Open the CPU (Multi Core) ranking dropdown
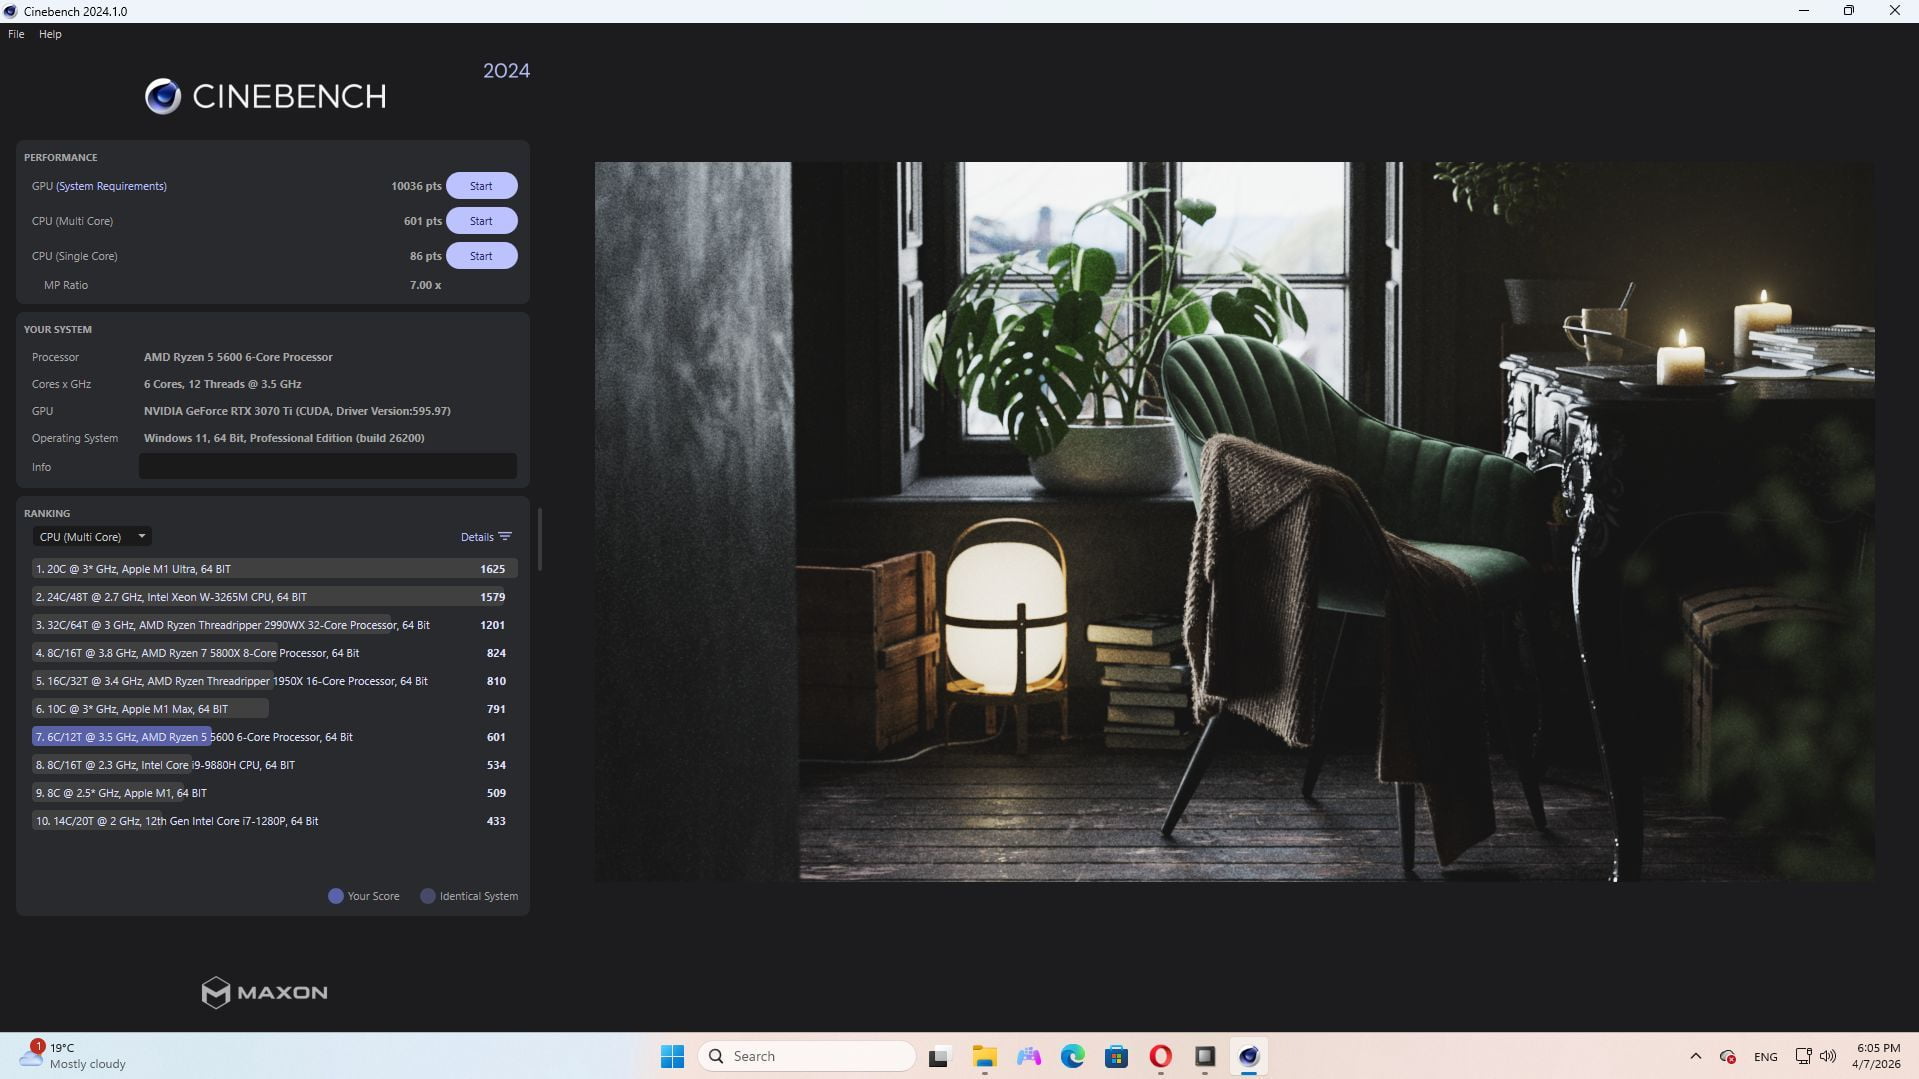The width and height of the screenshot is (1919, 1079). (x=92, y=537)
